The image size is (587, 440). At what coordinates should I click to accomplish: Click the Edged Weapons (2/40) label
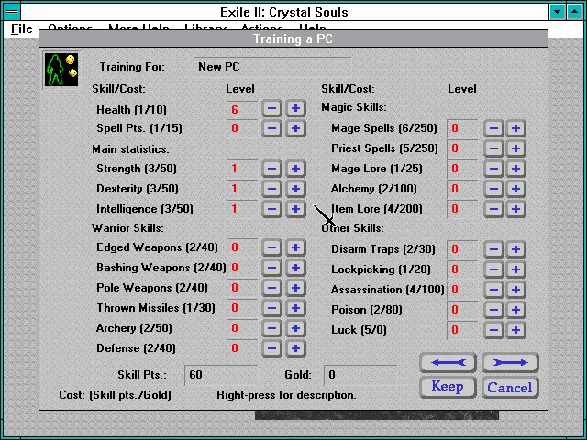click(157, 248)
